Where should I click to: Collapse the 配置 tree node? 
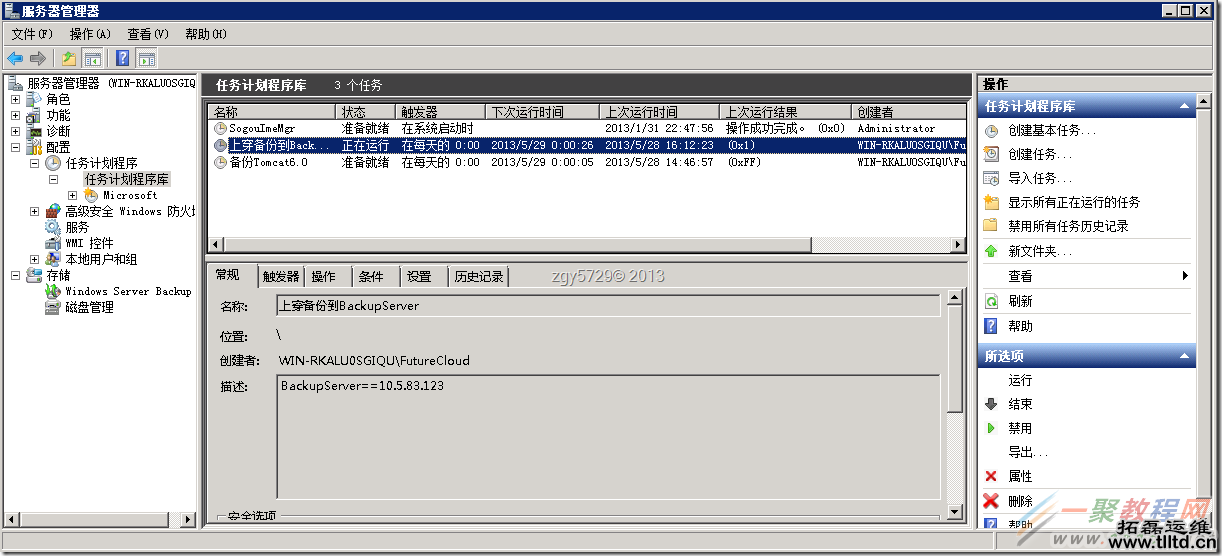tap(15, 147)
